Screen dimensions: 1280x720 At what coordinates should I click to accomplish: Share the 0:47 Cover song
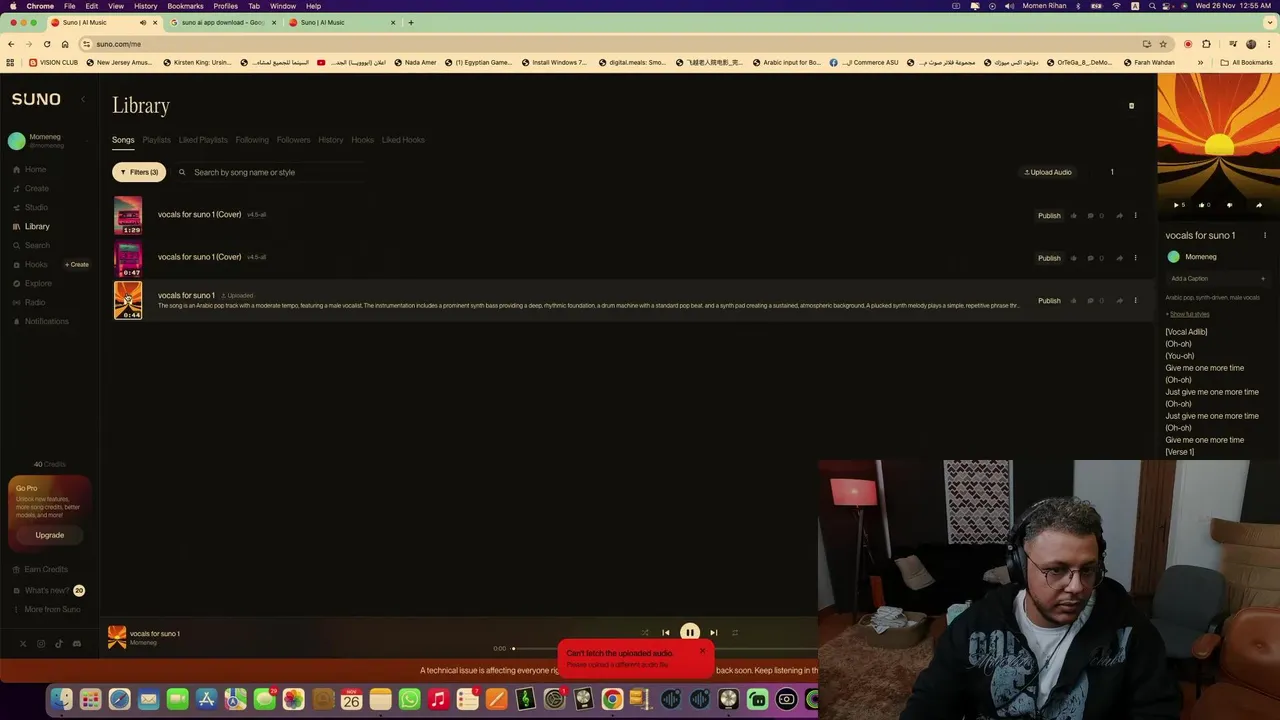tap(1119, 258)
